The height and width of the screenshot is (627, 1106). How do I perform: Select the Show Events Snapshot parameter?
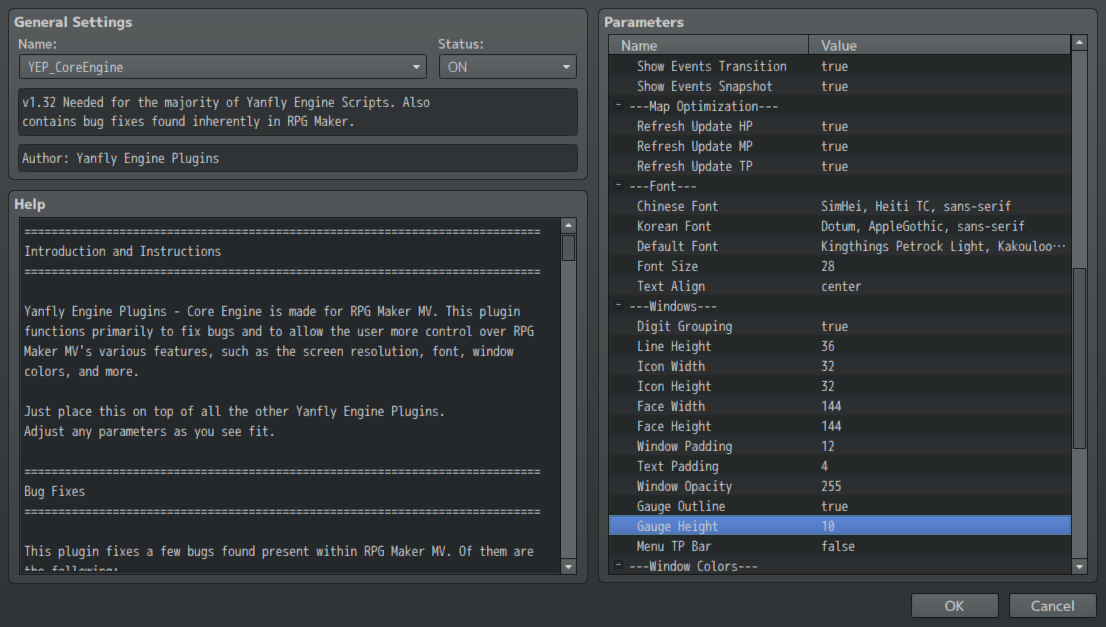(x=839, y=86)
